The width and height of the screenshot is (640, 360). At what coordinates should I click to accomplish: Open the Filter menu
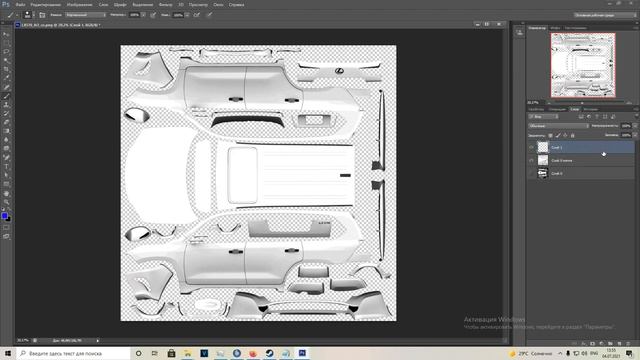(x=165, y=4)
